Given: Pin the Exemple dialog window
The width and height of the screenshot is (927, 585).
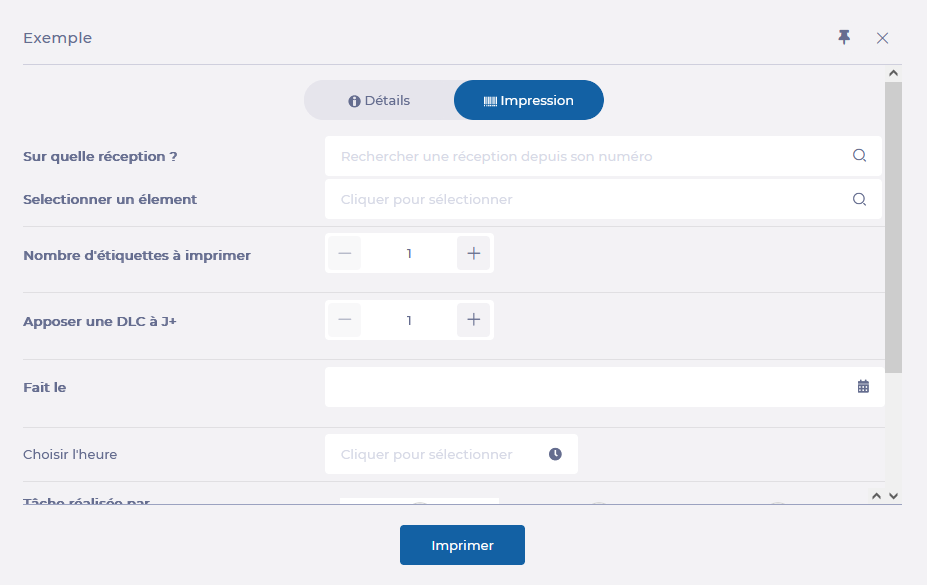Looking at the screenshot, I should click(844, 37).
